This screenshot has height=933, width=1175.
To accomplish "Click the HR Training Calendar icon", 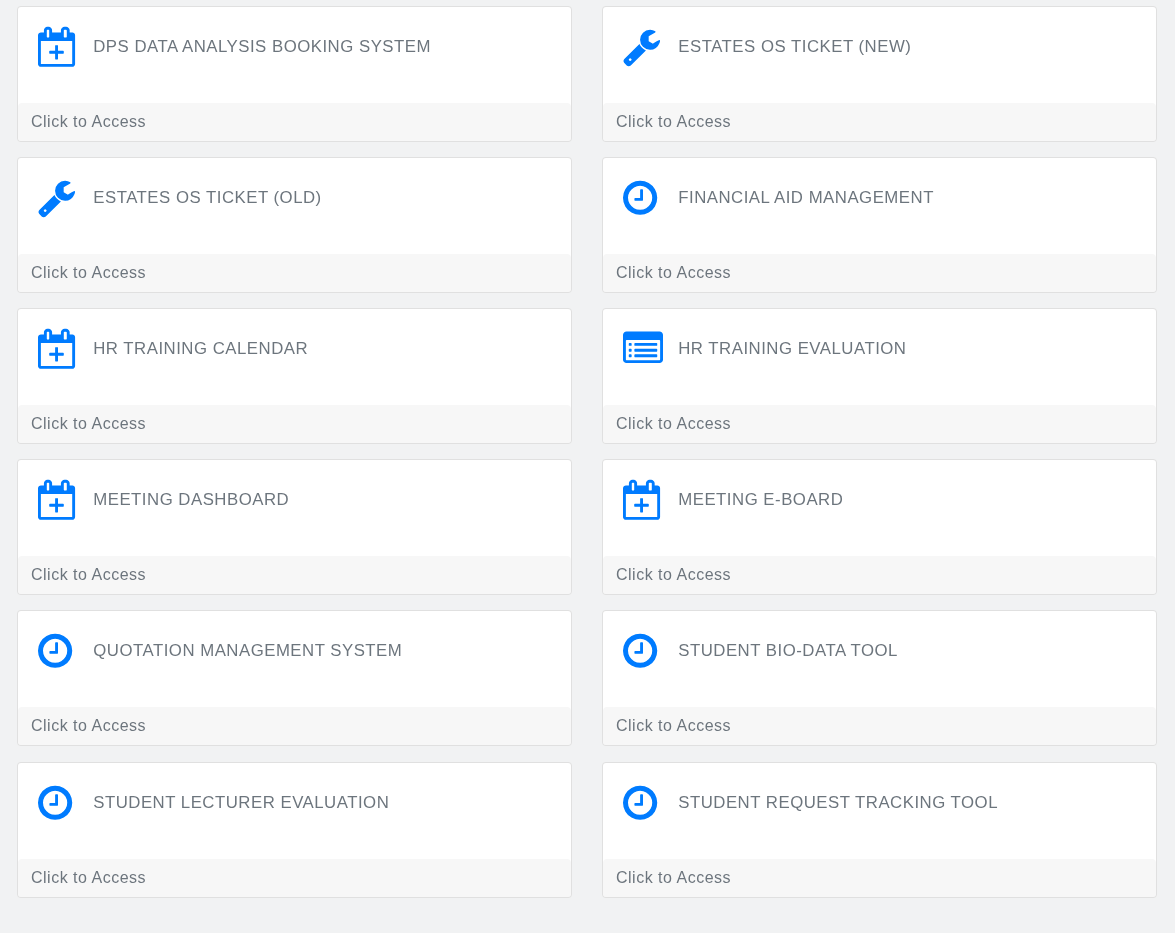I will point(56,349).
